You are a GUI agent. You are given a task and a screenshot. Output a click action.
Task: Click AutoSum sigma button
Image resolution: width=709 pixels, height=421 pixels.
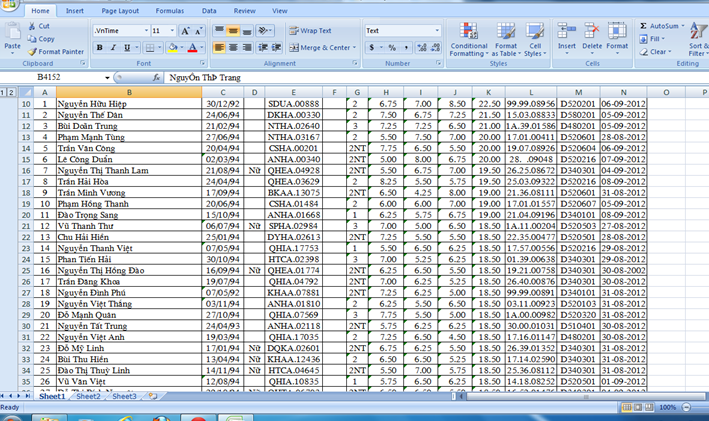coord(659,26)
